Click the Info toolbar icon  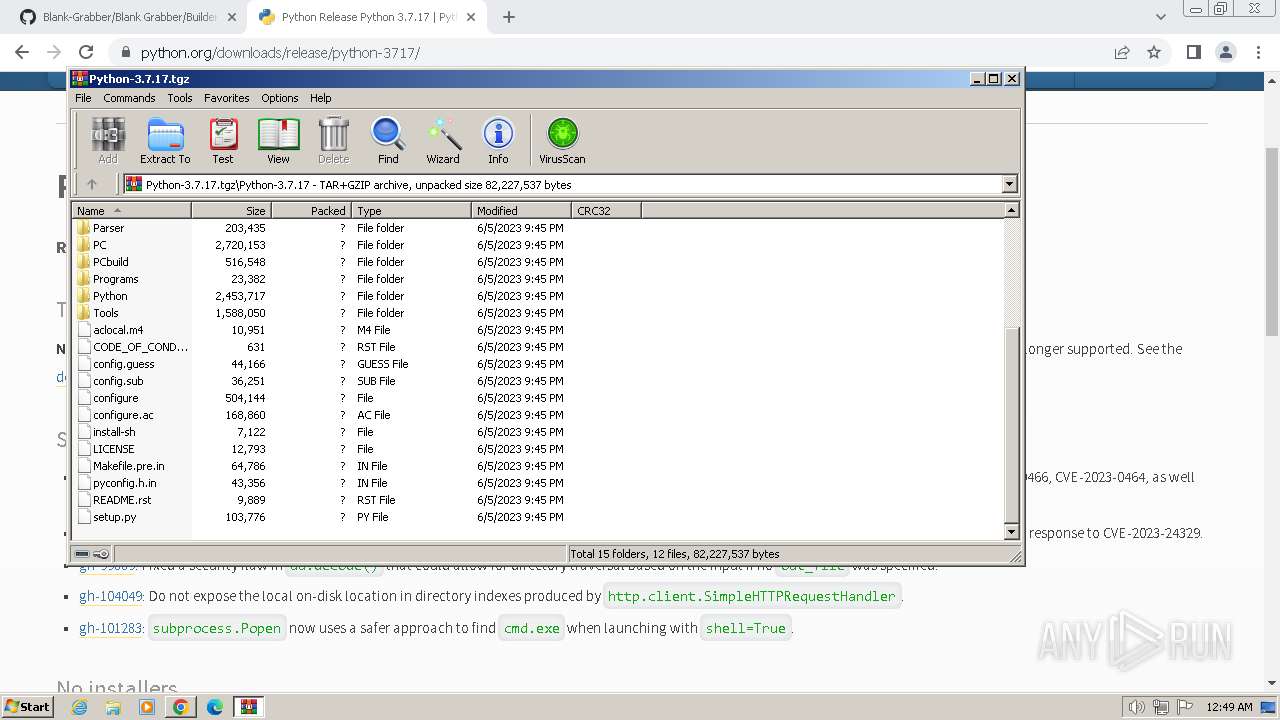pyautogui.click(x=498, y=140)
